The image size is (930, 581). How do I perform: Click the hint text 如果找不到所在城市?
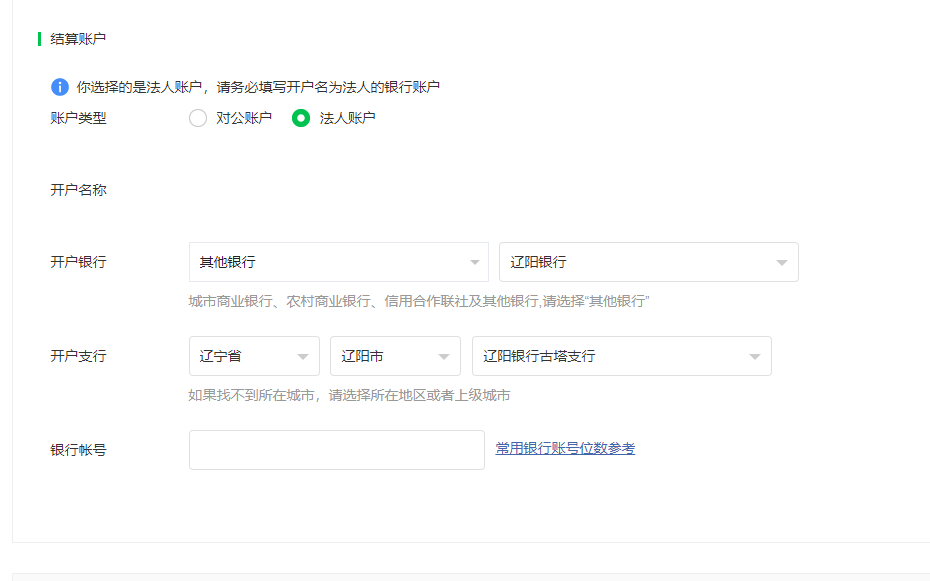[349, 395]
